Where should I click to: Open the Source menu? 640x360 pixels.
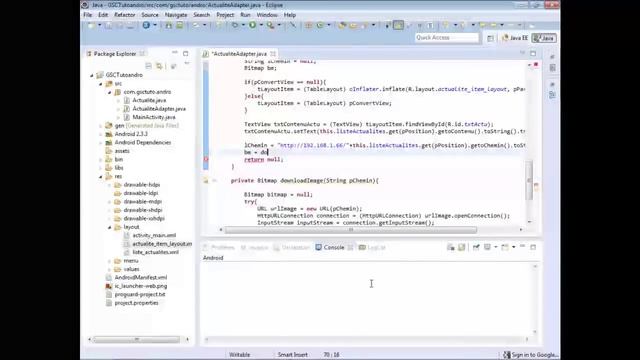[x=150, y=15]
